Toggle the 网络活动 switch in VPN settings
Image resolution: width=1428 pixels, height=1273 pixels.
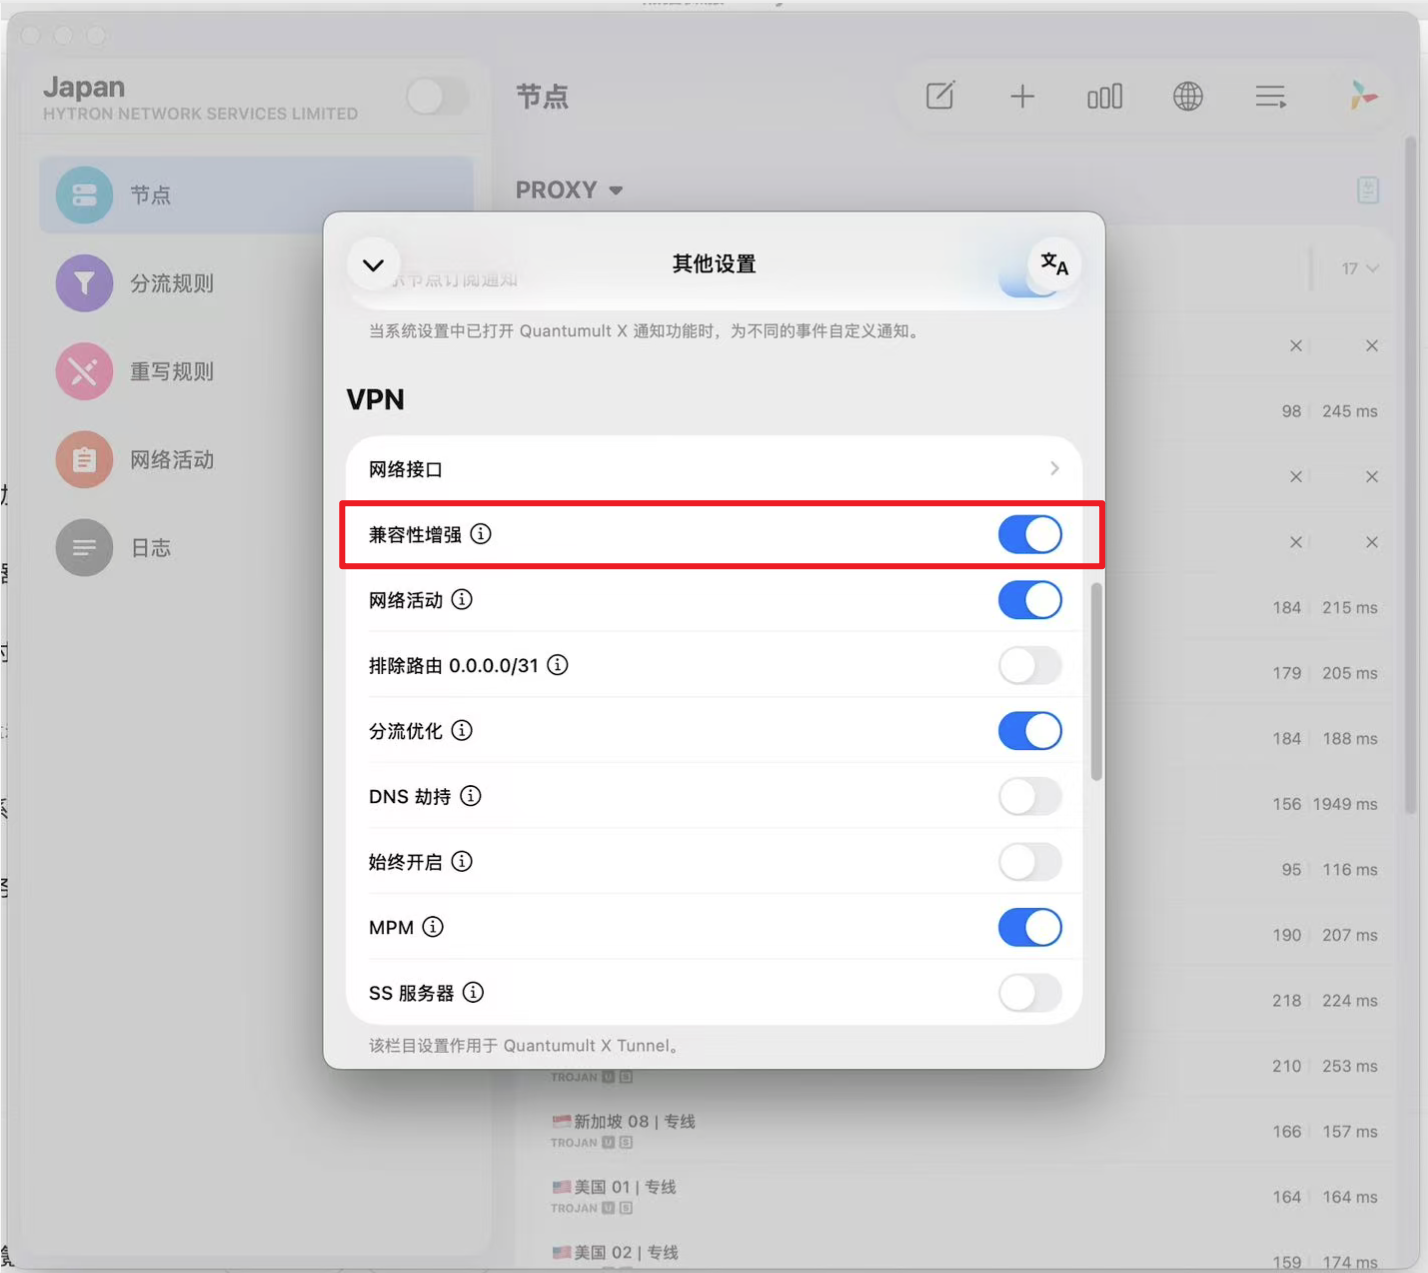click(1030, 600)
